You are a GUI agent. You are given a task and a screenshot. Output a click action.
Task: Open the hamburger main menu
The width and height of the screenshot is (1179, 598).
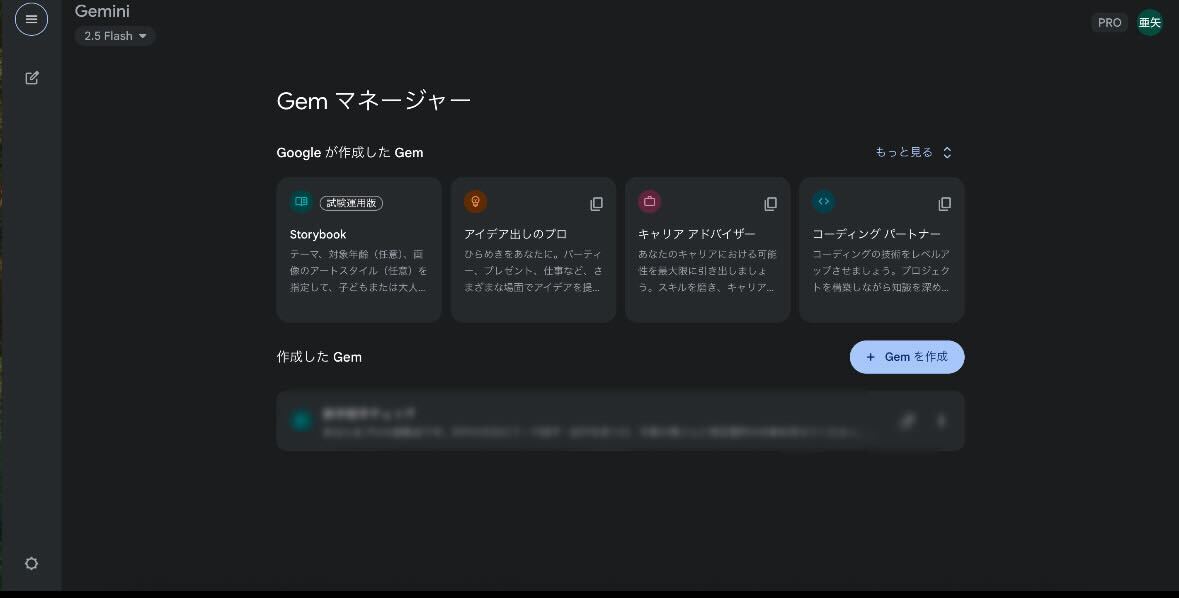click(31, 20)
